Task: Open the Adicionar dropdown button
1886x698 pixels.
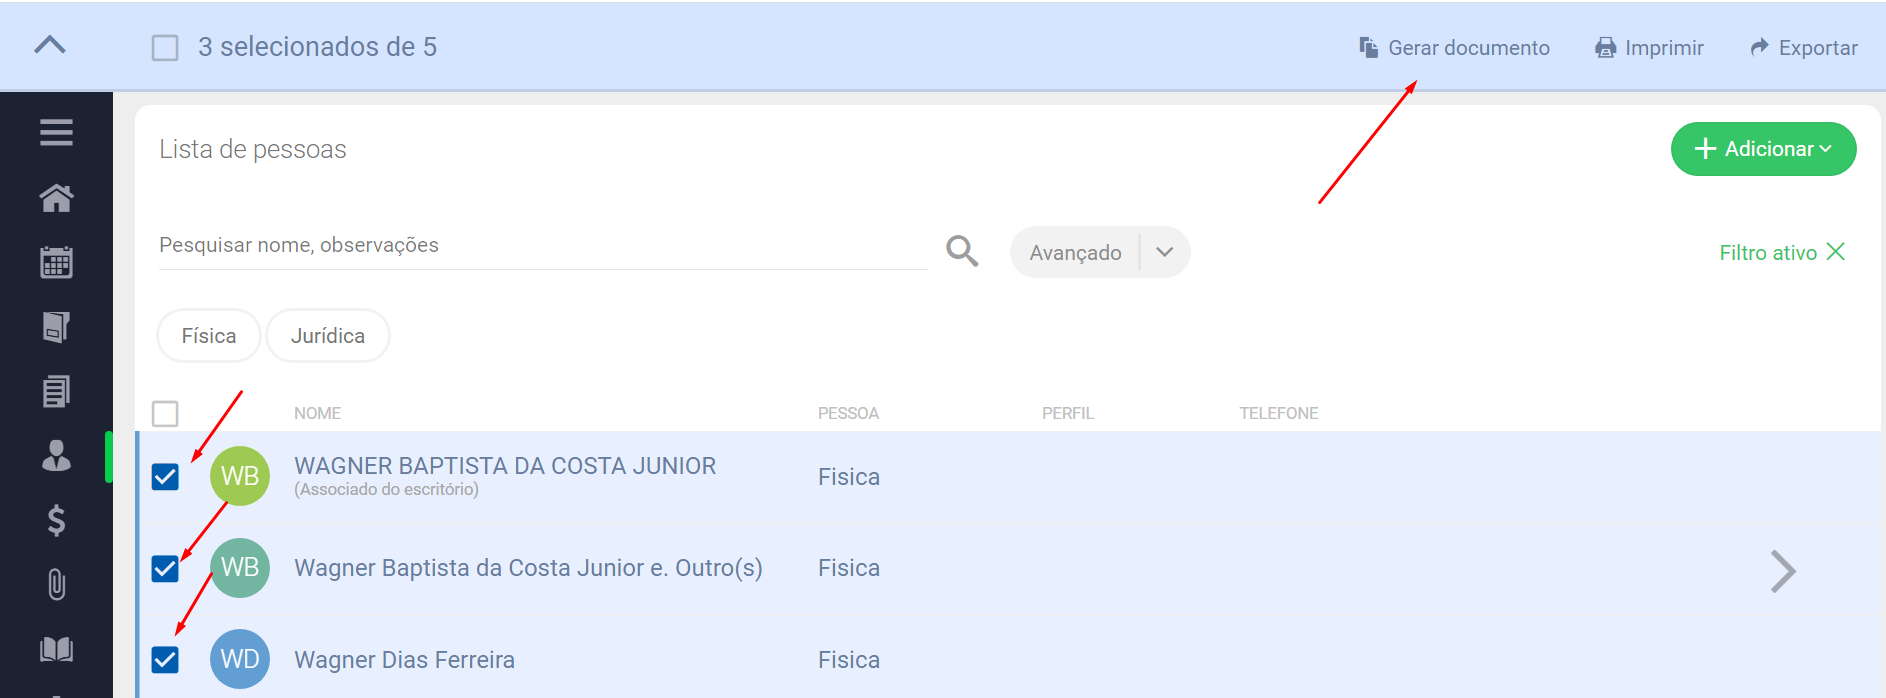Action: click(1763, 149)
